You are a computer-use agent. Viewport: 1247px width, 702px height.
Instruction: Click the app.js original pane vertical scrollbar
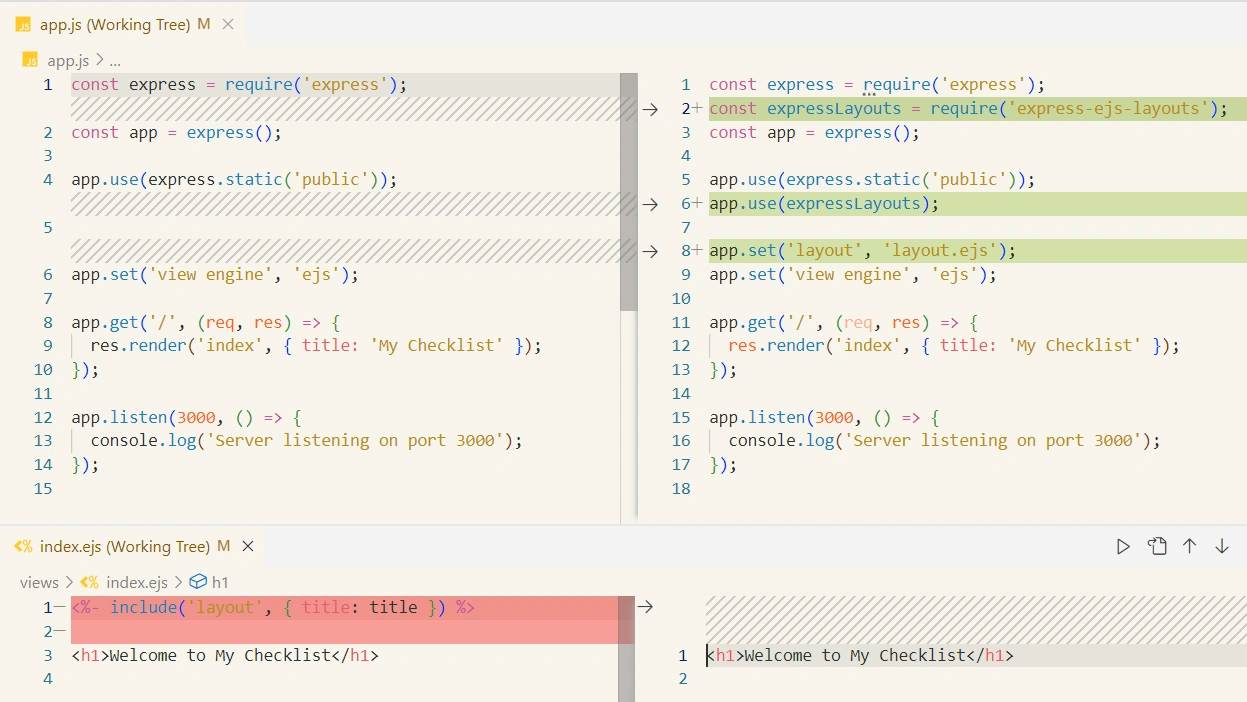(x=628, y=192)
